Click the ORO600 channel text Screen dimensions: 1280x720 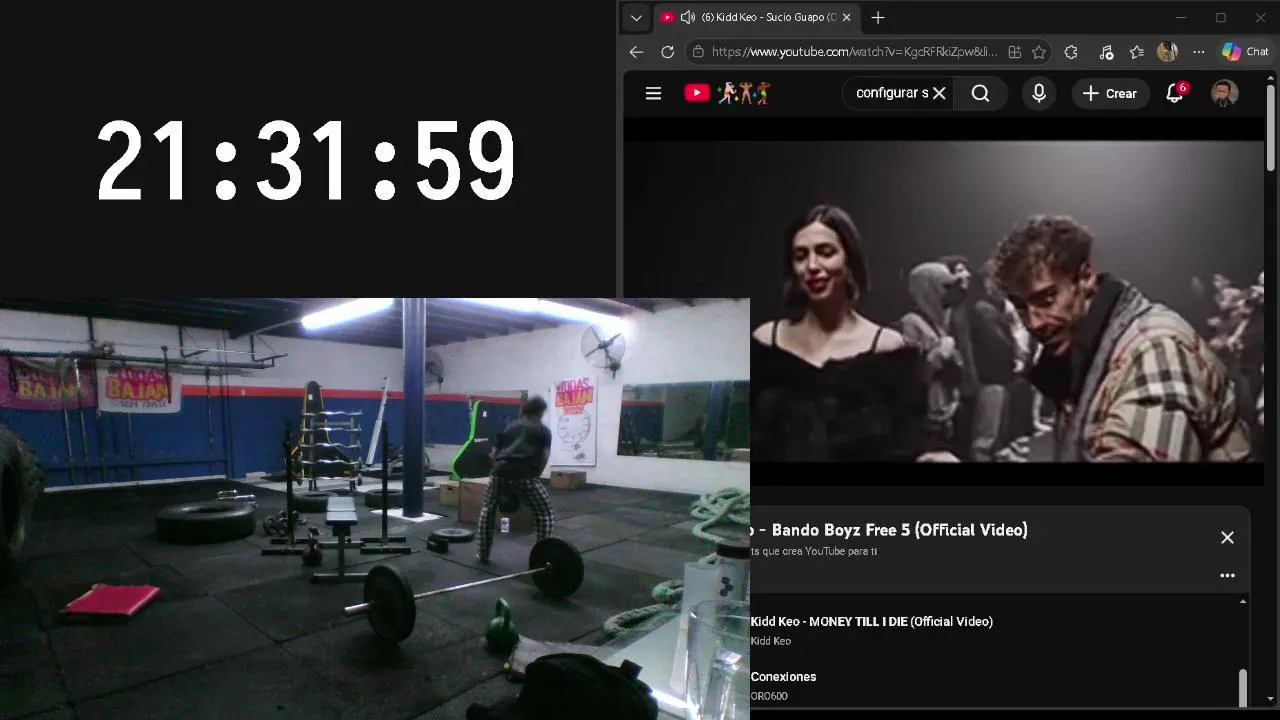coord(769,696)
